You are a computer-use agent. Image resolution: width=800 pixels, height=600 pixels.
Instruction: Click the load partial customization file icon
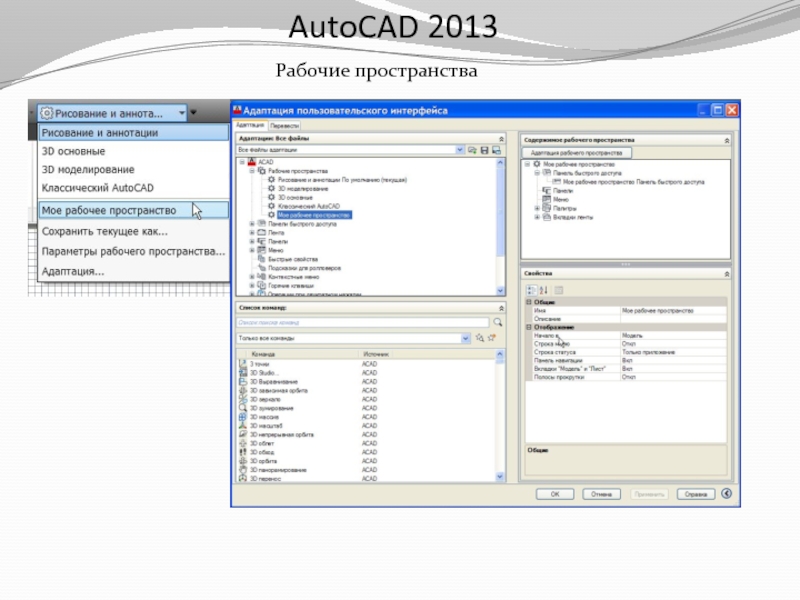click(473, 150)
